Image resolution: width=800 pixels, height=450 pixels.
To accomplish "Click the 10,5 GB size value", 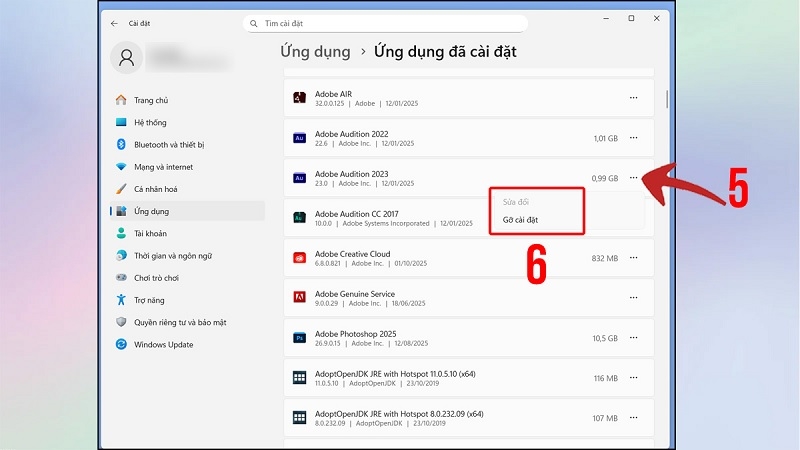I will (605, 338).
